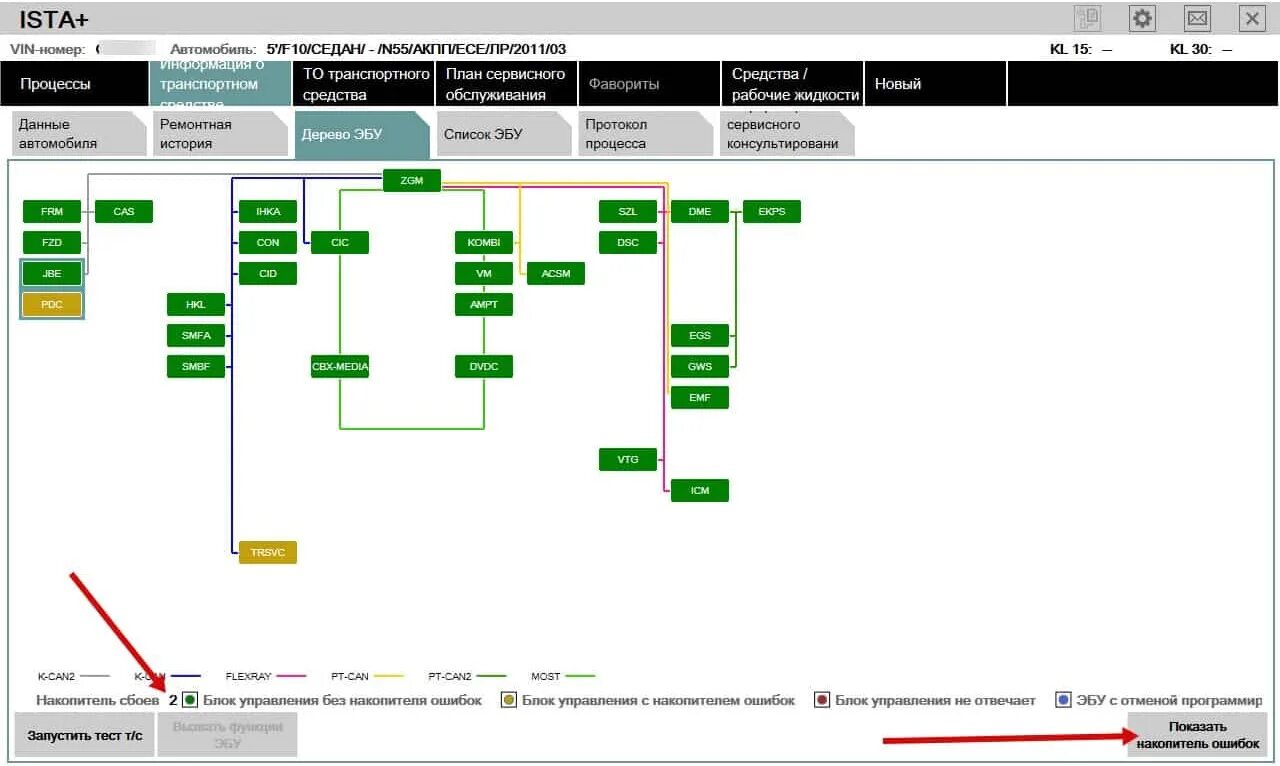Click Показать накопитель ошибок button
Viewport: 1280px width, 766px height.
1197,735
